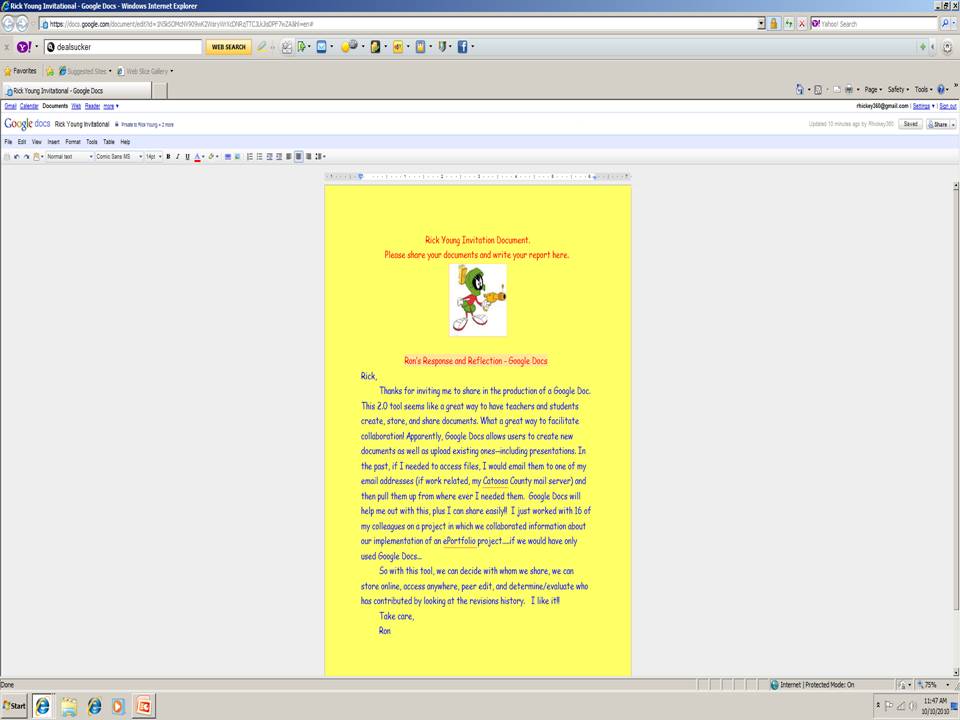Open the PowerPoint icon in the taskbar
This screenshot has height=720, width=960.
click(x=144, y=707)
